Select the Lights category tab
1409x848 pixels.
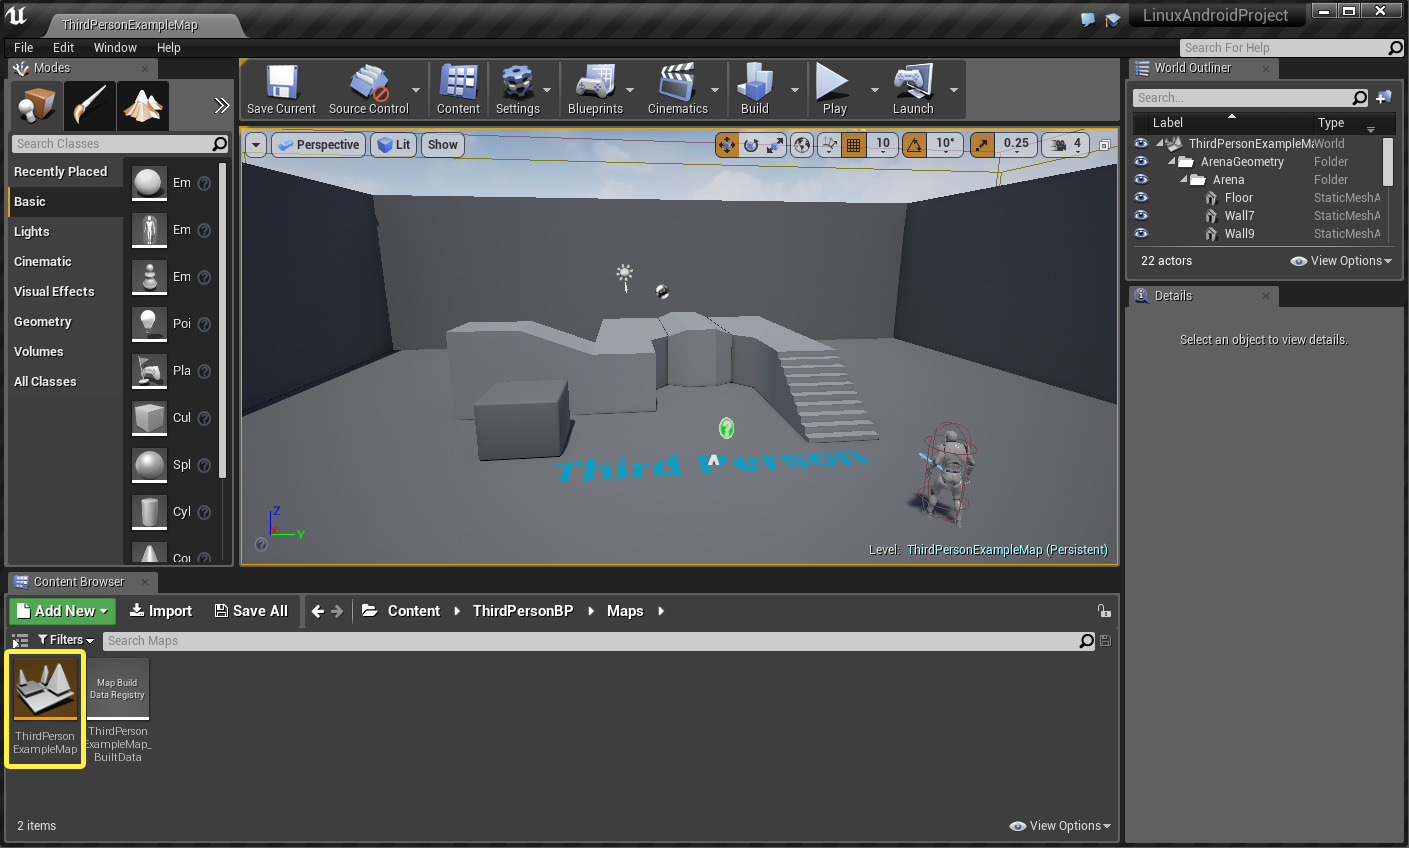(32, 232)
